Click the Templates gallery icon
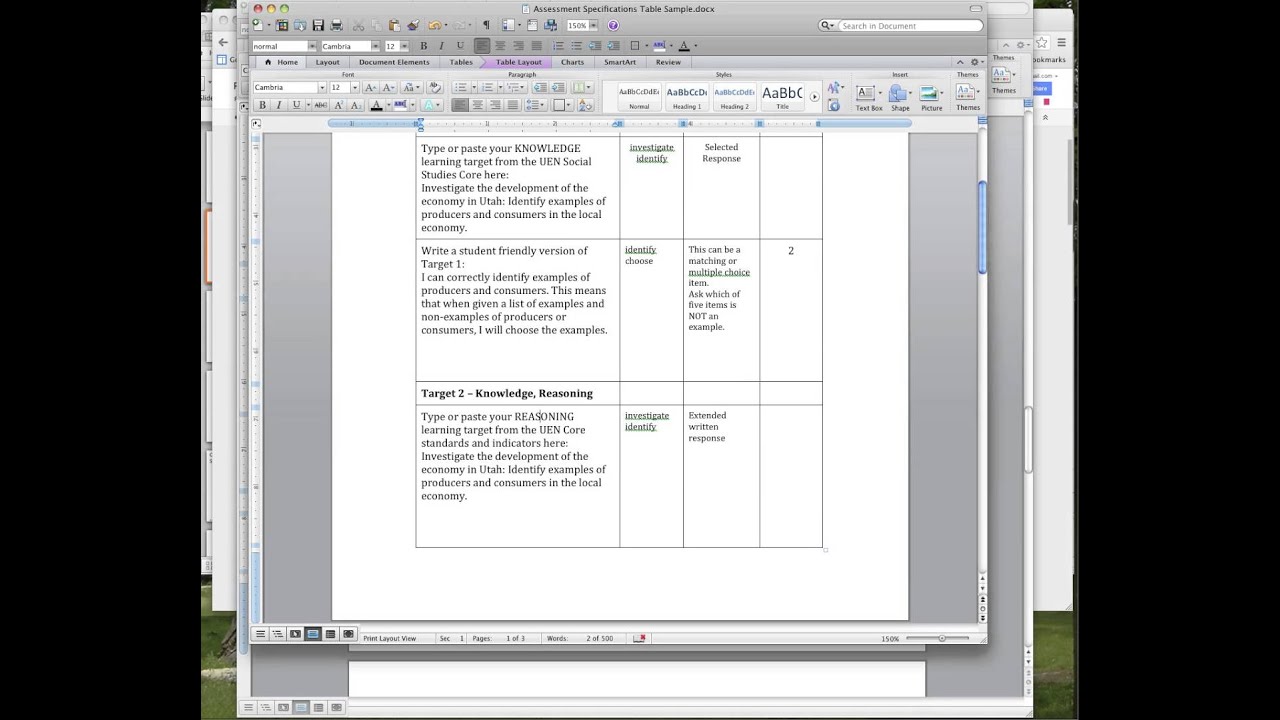This screenshot has height=720, width=1280. coord(282,25)
